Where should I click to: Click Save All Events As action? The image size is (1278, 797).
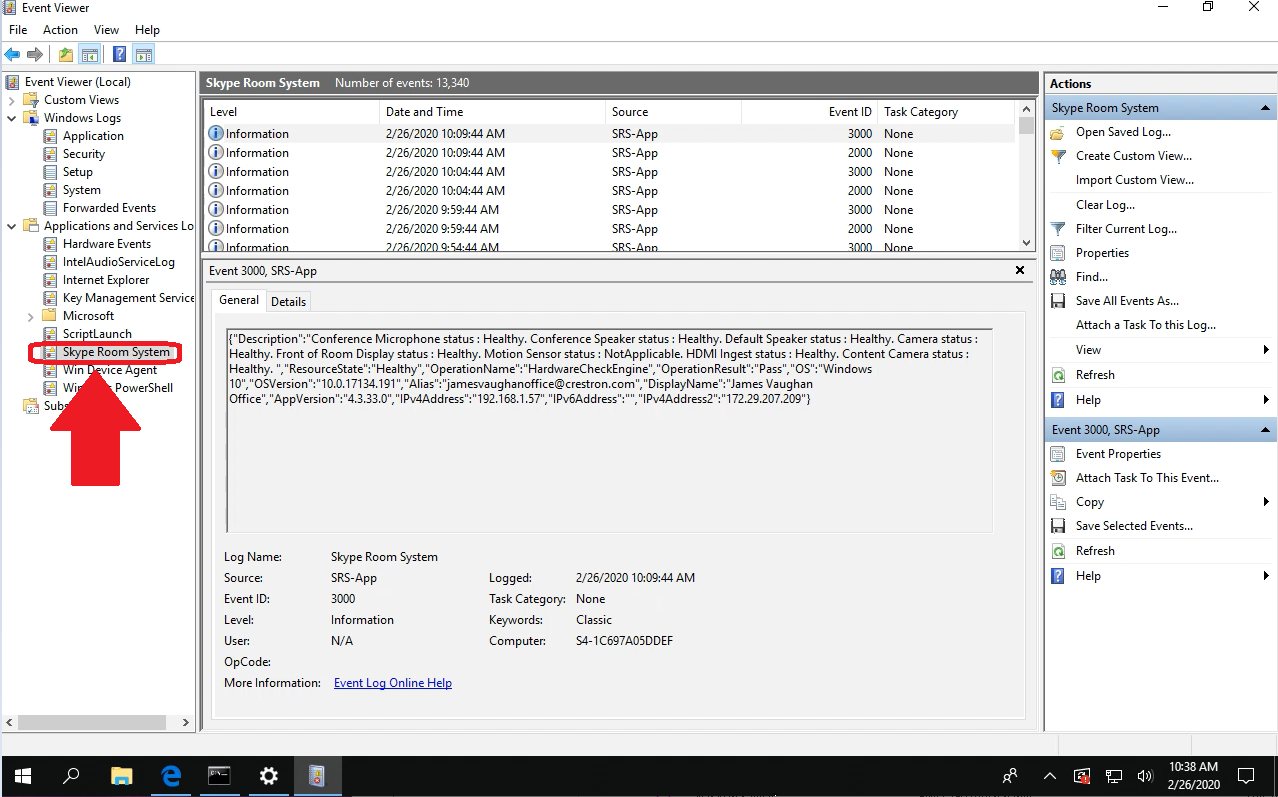click(1127, 301)
